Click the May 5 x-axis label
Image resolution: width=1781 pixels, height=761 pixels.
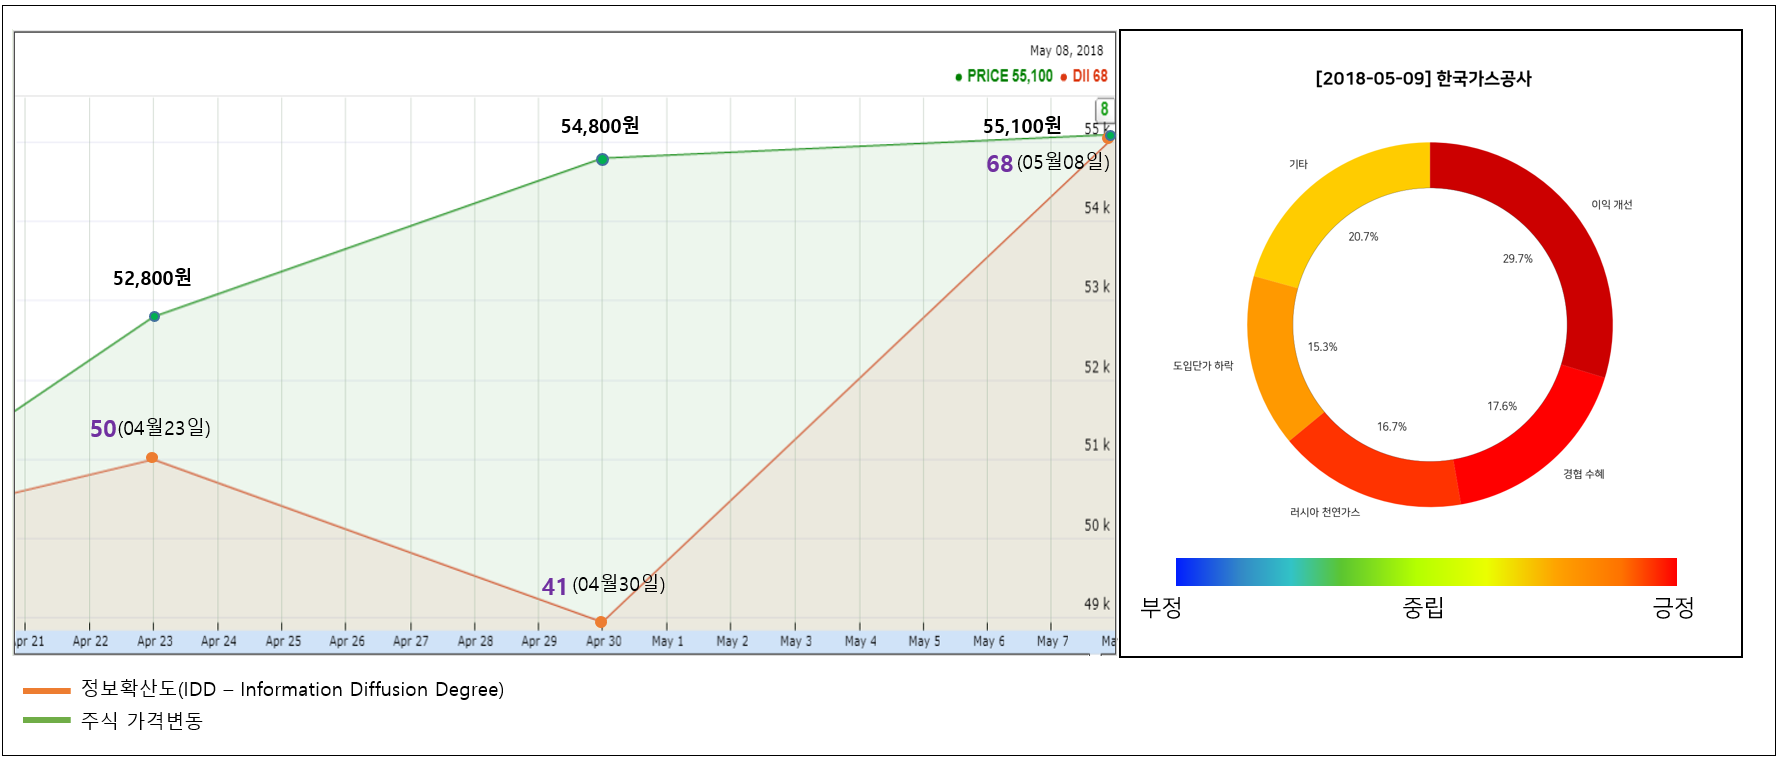coord(924,641)
